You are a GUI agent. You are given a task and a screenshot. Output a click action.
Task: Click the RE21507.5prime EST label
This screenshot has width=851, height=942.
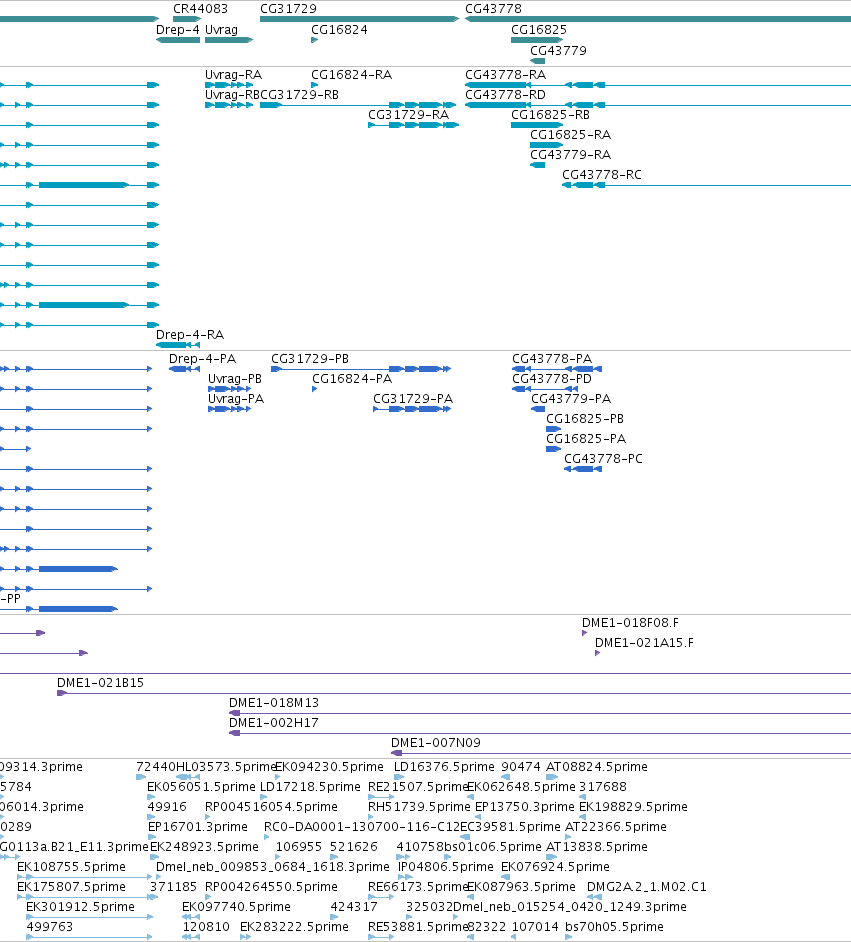(x=419, y=787)
